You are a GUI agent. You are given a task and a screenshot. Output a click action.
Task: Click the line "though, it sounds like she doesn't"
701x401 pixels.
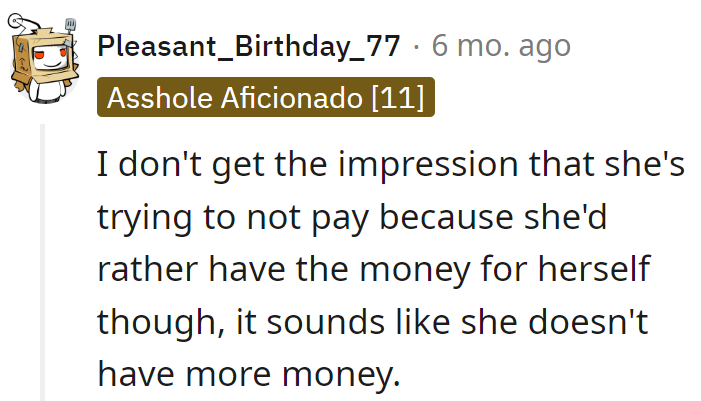pyautogui.click(x=383, y=322)
